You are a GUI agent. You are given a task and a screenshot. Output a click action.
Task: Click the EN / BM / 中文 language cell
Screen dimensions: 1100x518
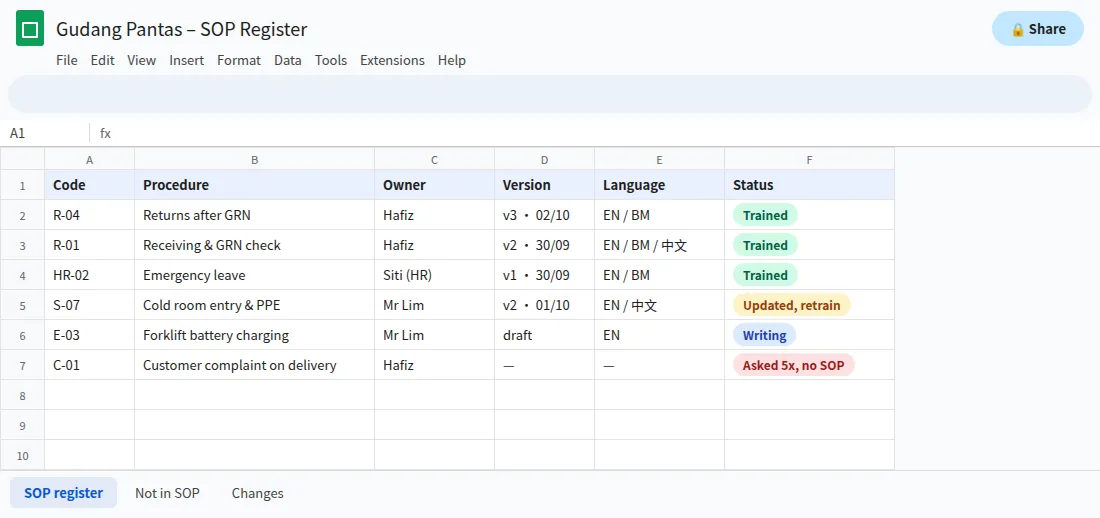[659, 245]
